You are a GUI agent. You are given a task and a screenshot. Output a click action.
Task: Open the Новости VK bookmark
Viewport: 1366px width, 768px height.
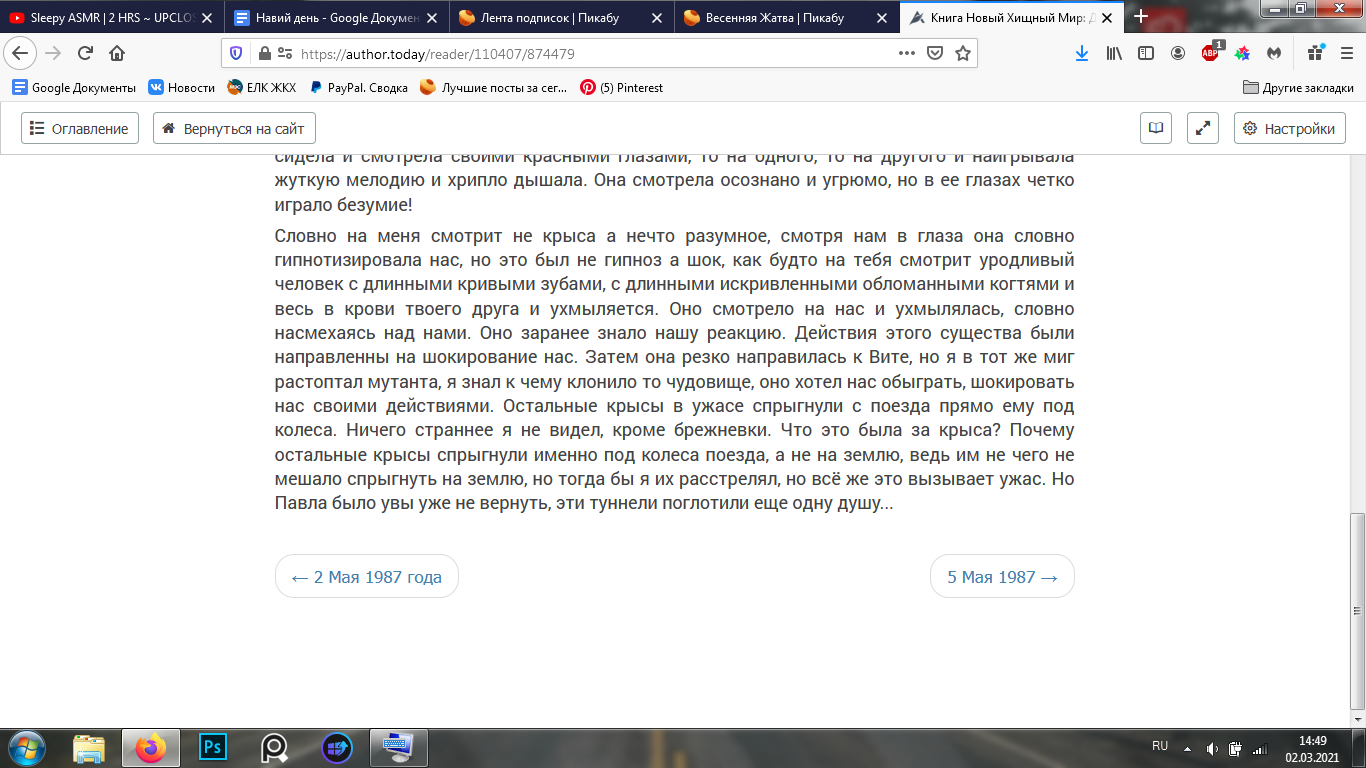(182, 88)
